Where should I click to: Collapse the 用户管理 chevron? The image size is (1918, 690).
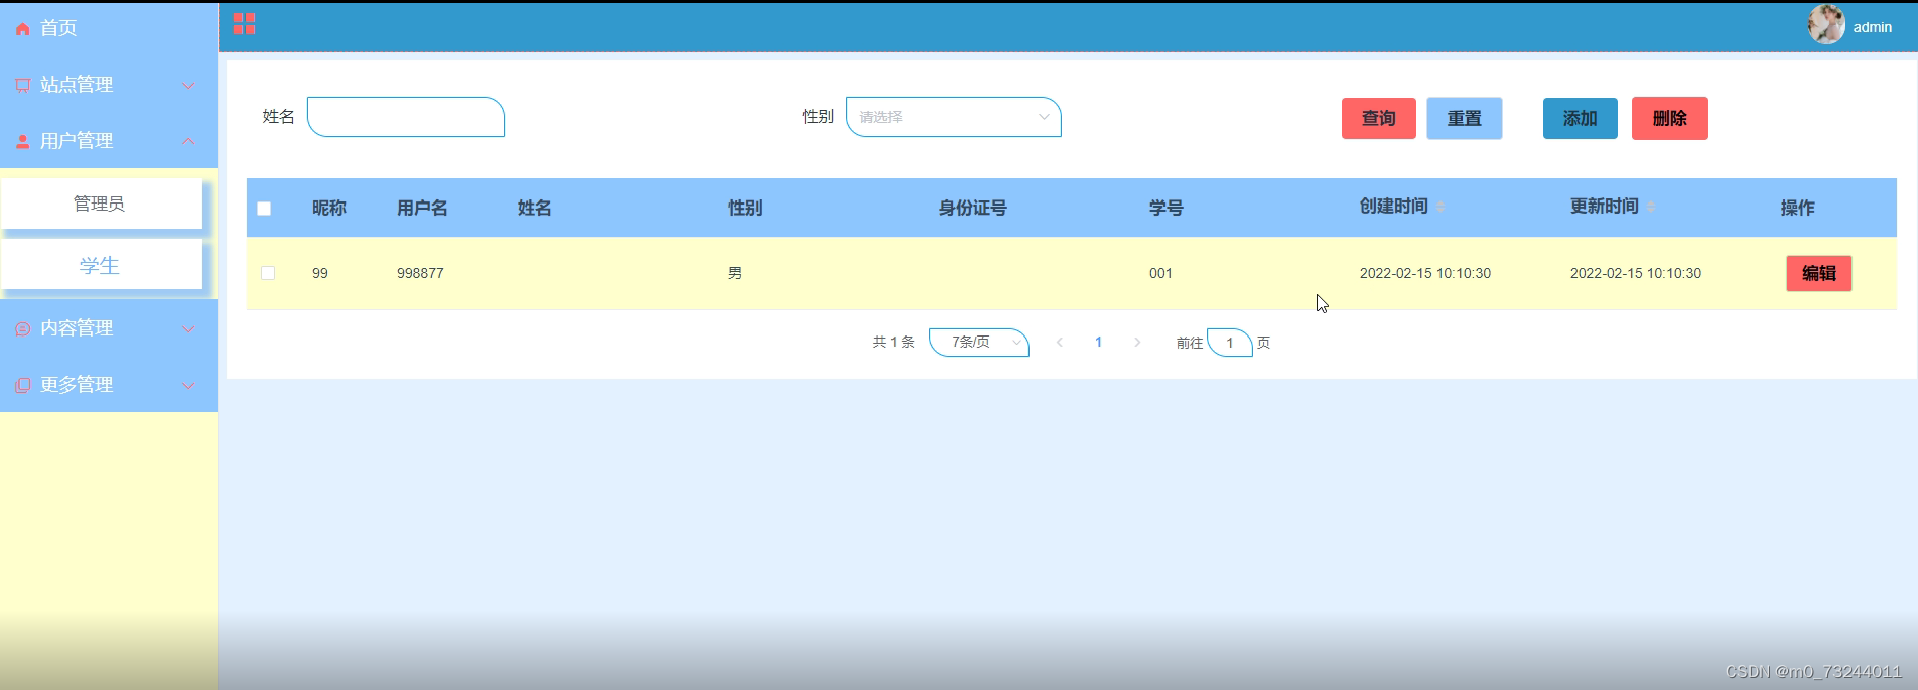188,141
